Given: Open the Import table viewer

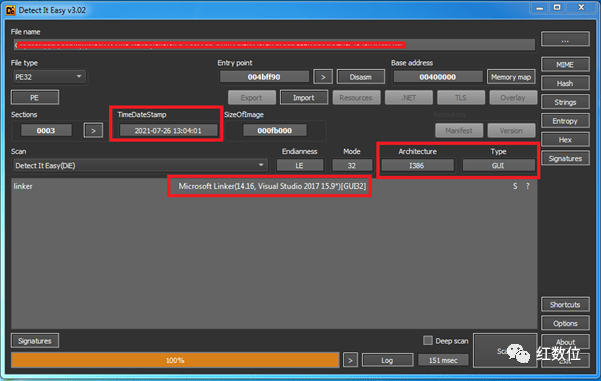Looking at the screenshot, I should 304,98.
